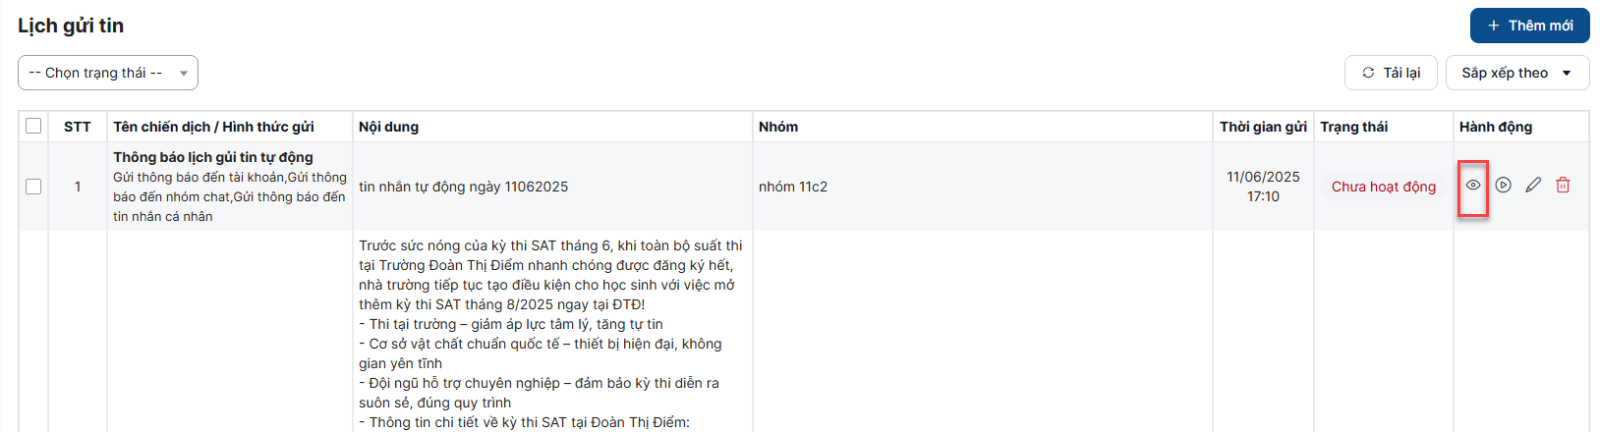
Task: Click the eye icon to view schedule details
Action: click(x=1473, y=185)
